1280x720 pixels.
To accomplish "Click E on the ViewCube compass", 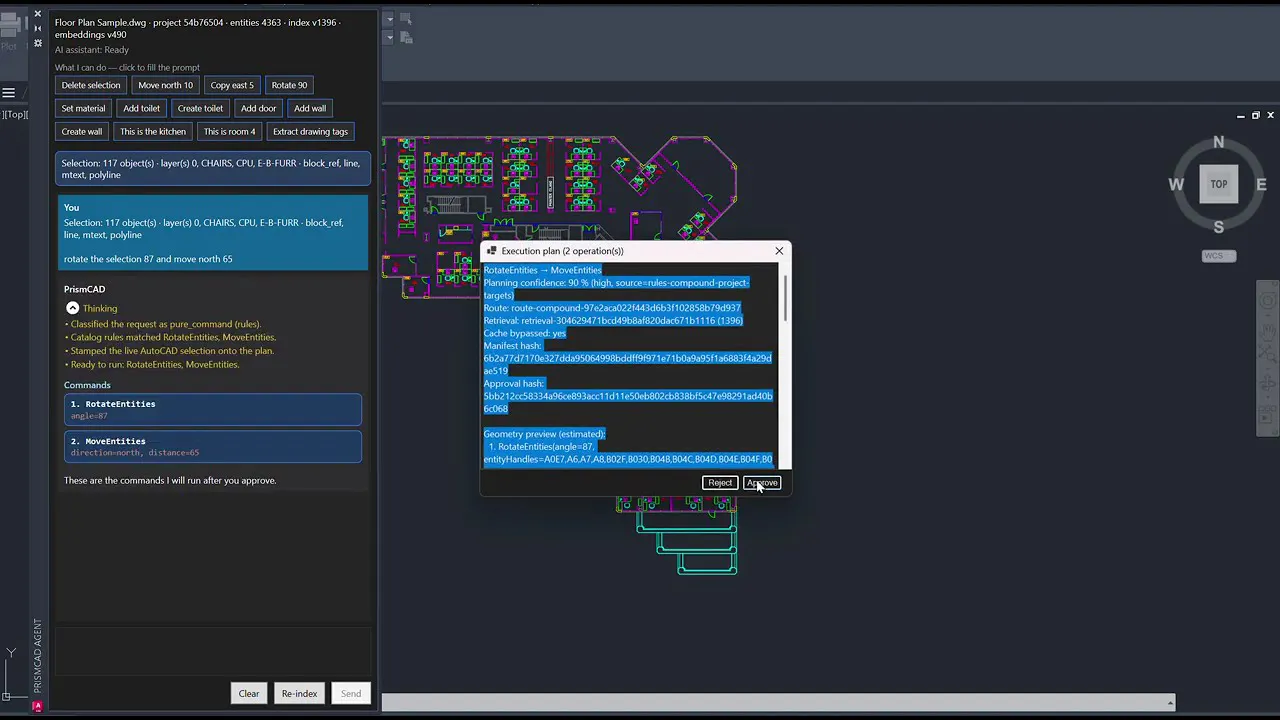I will pyautogui.click(x=1261, y=184).
